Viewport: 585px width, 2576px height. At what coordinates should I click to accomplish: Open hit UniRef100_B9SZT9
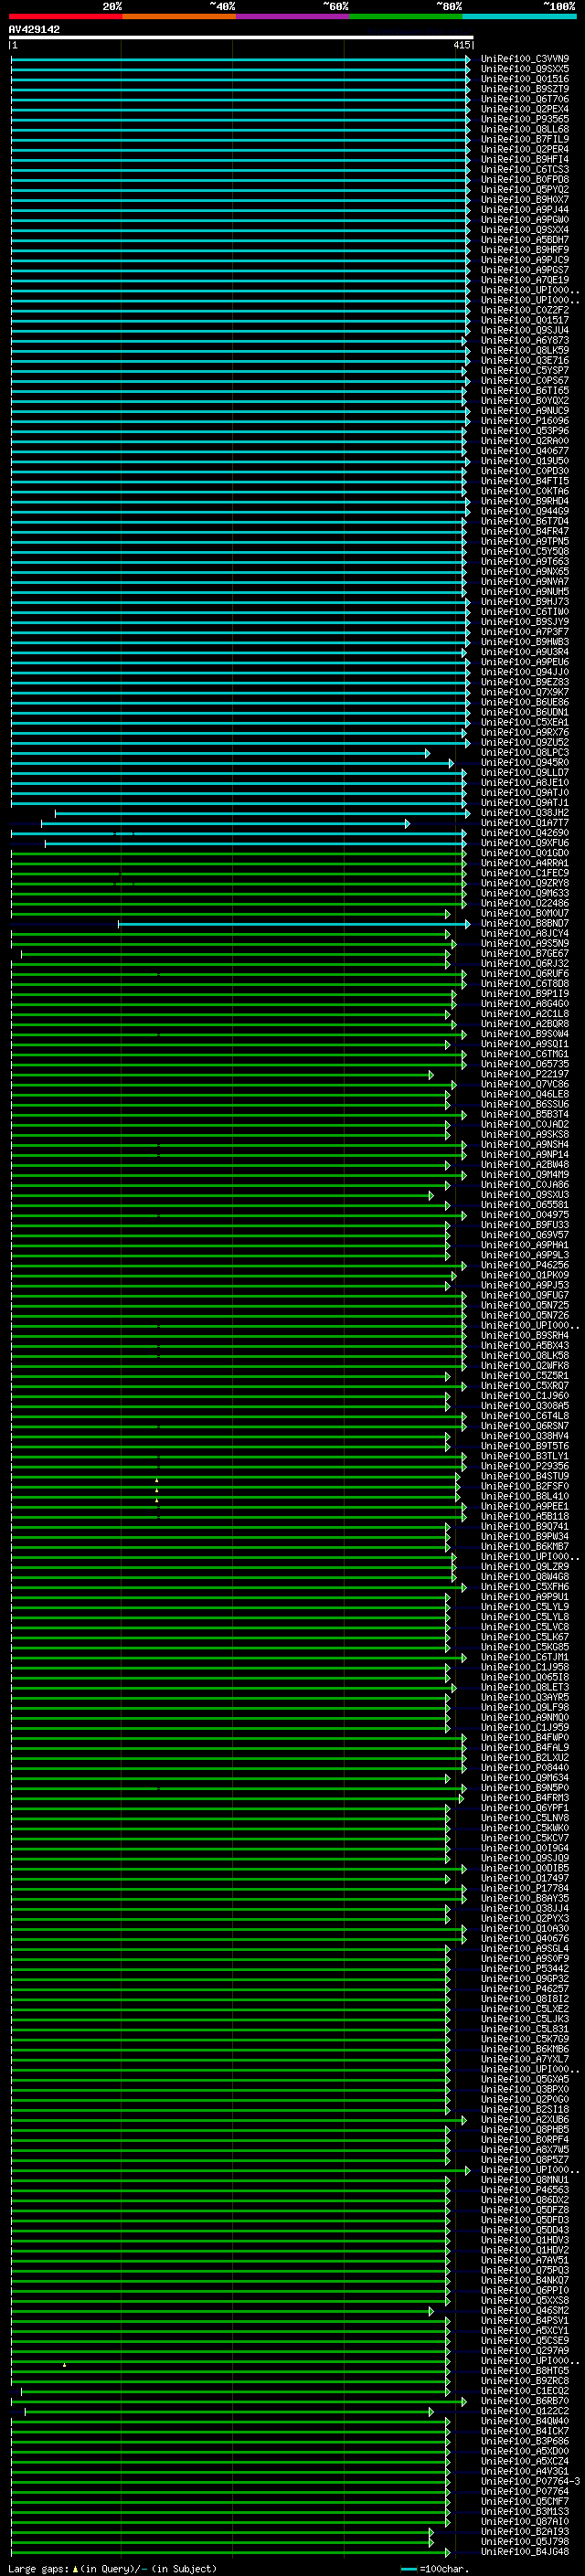(524, 89)
